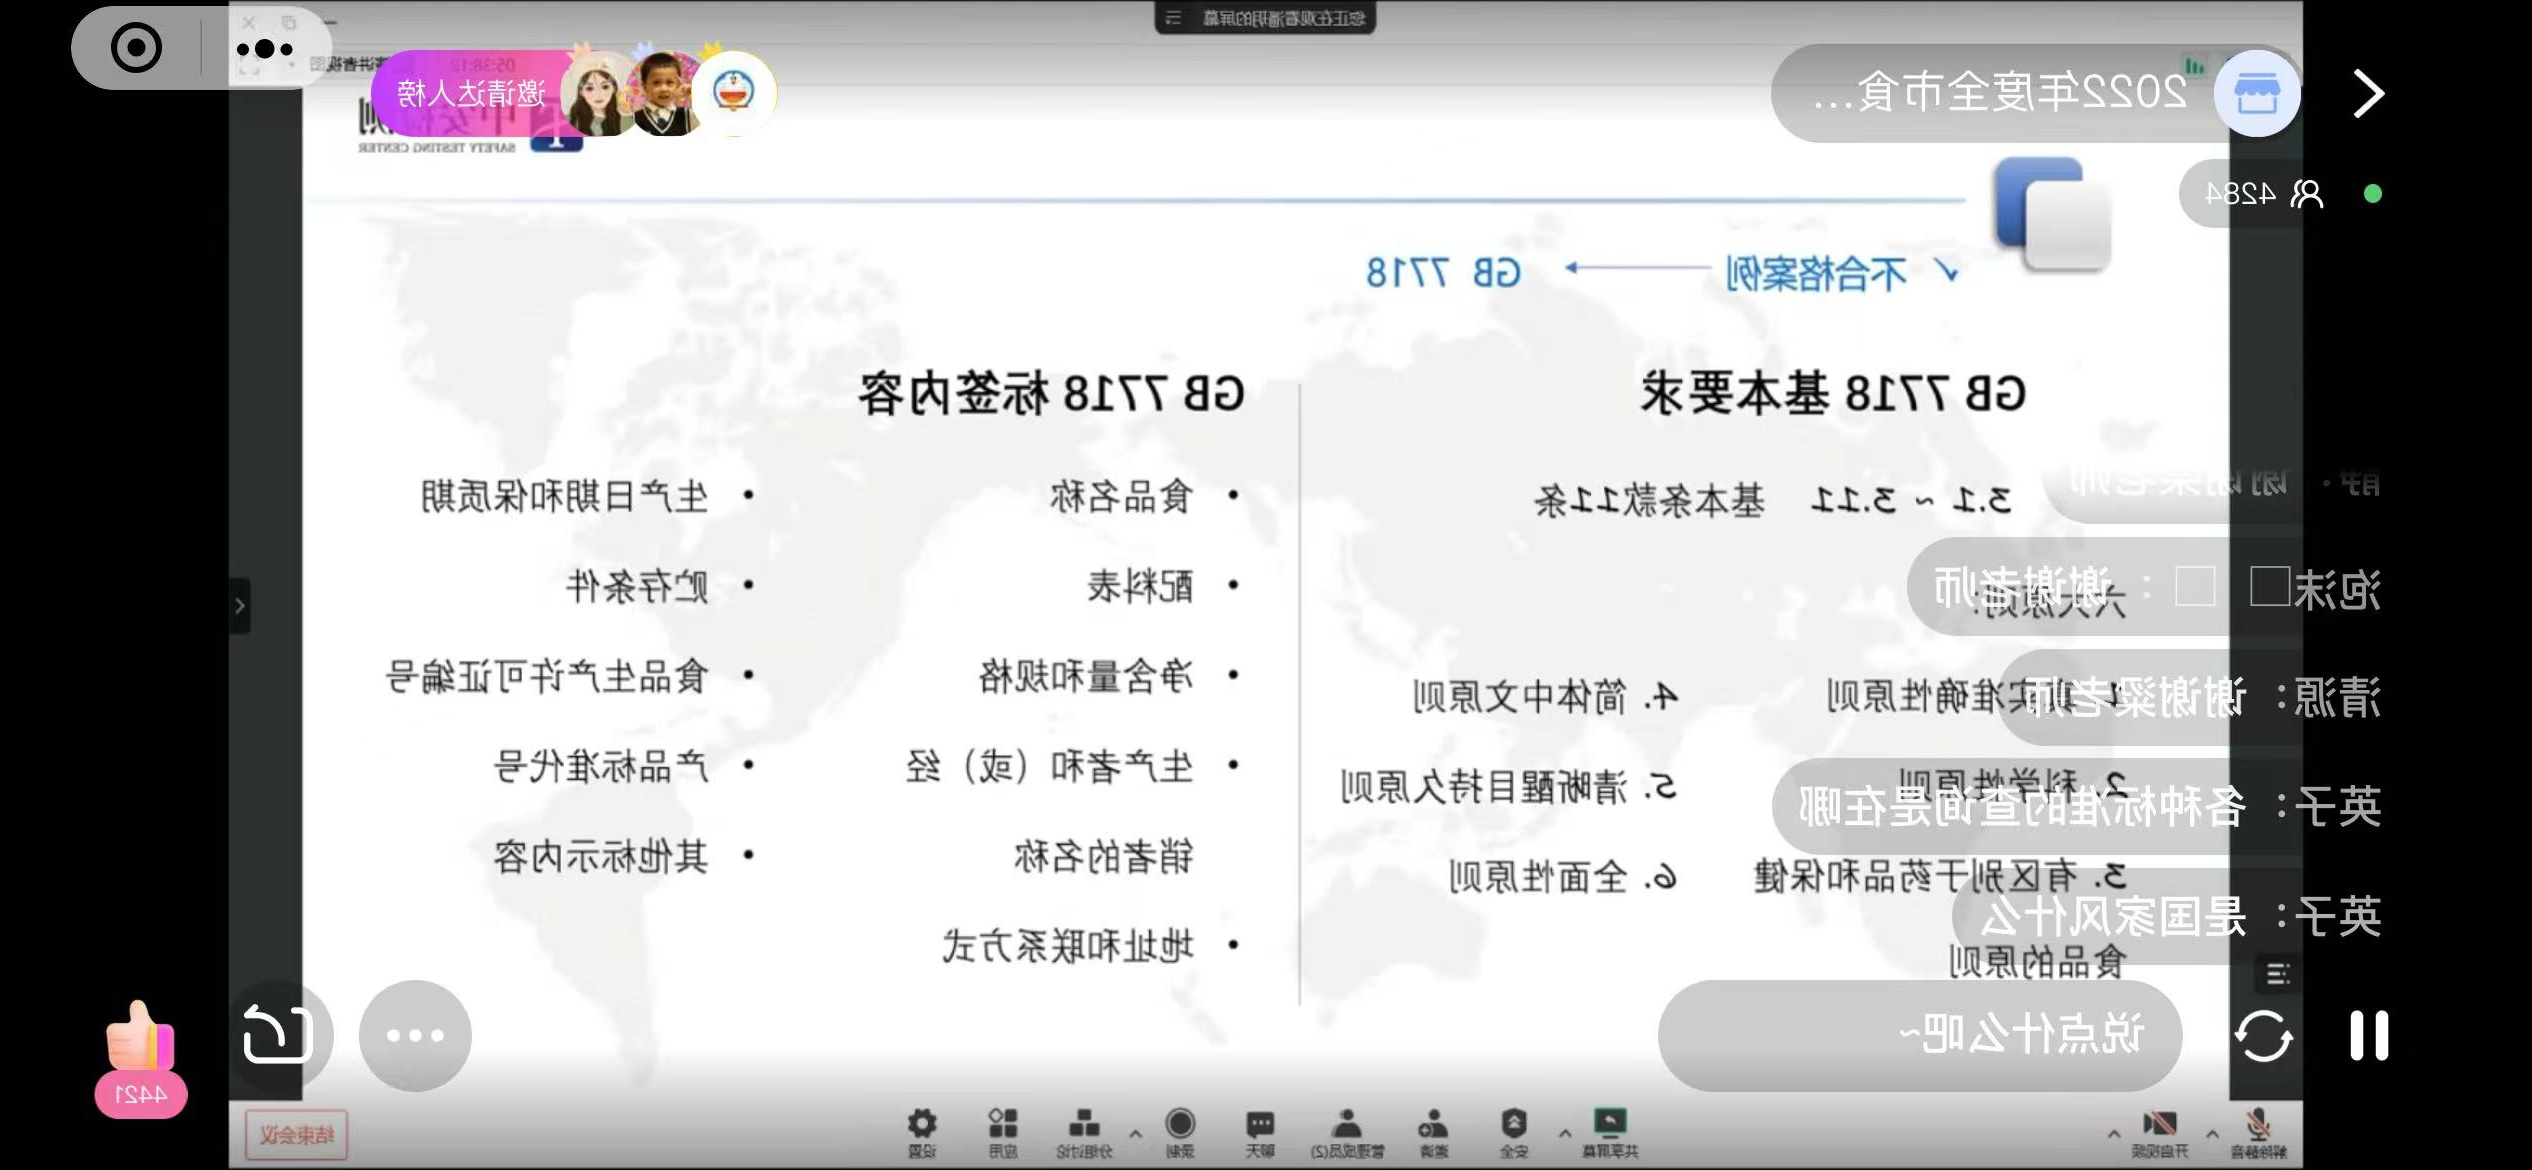
Task: Tap the thumbs-up like icon
Action: tap(140, 1040)
